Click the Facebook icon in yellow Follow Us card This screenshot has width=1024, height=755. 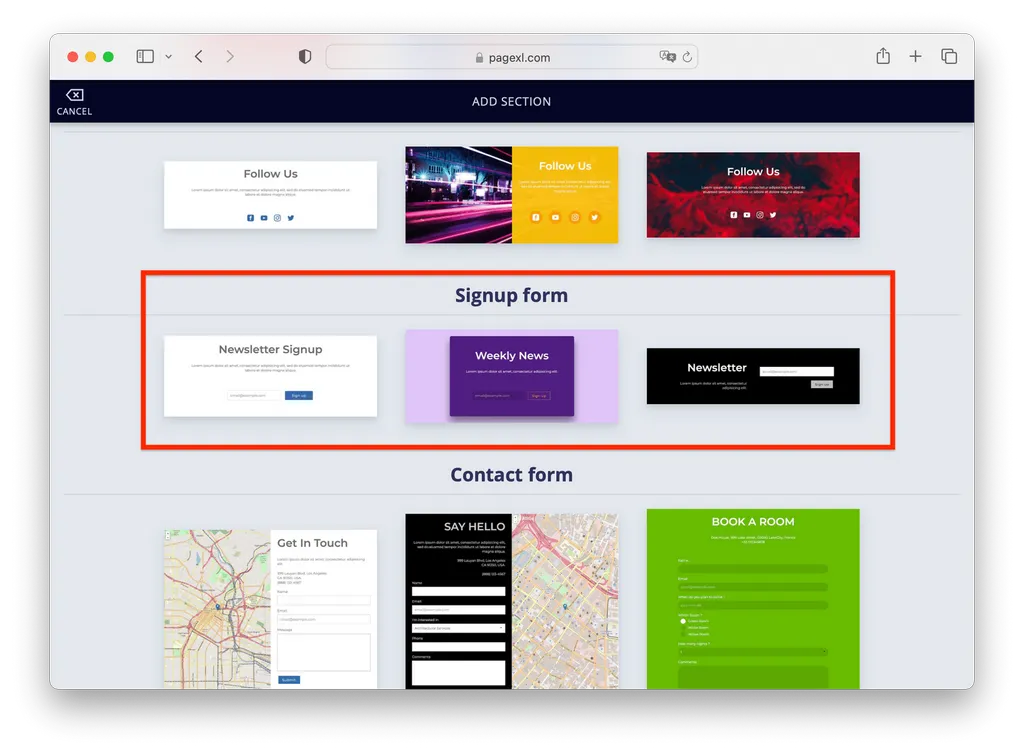pyautogui.click(x=536, y=217)
